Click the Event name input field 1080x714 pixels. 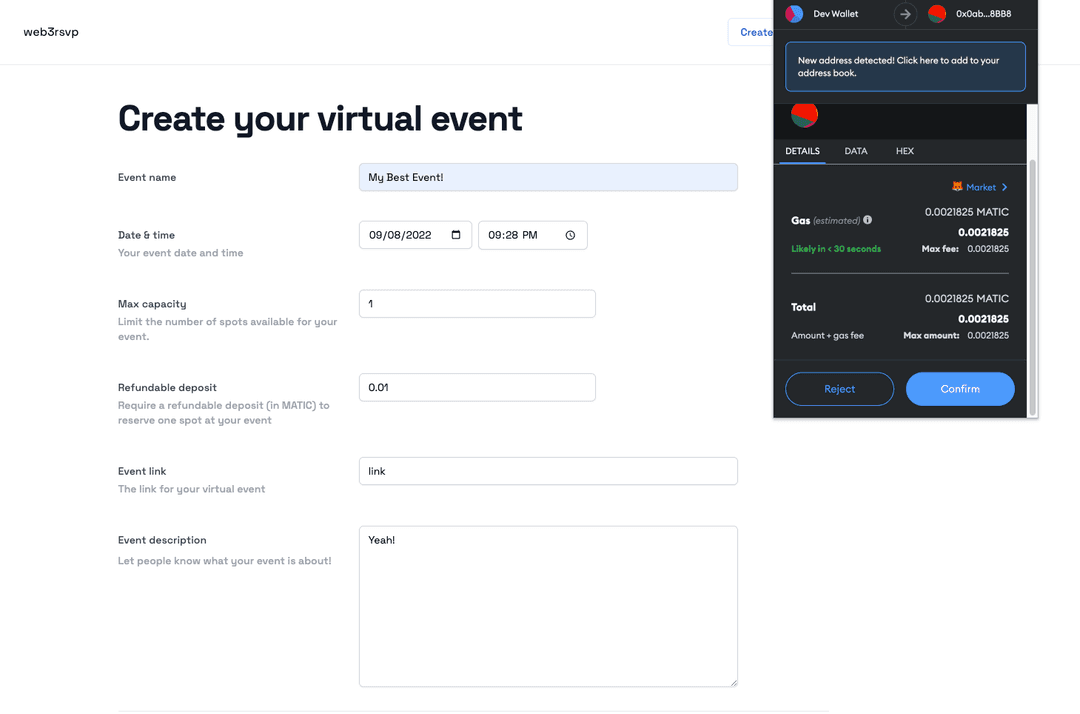coord(548,177)
